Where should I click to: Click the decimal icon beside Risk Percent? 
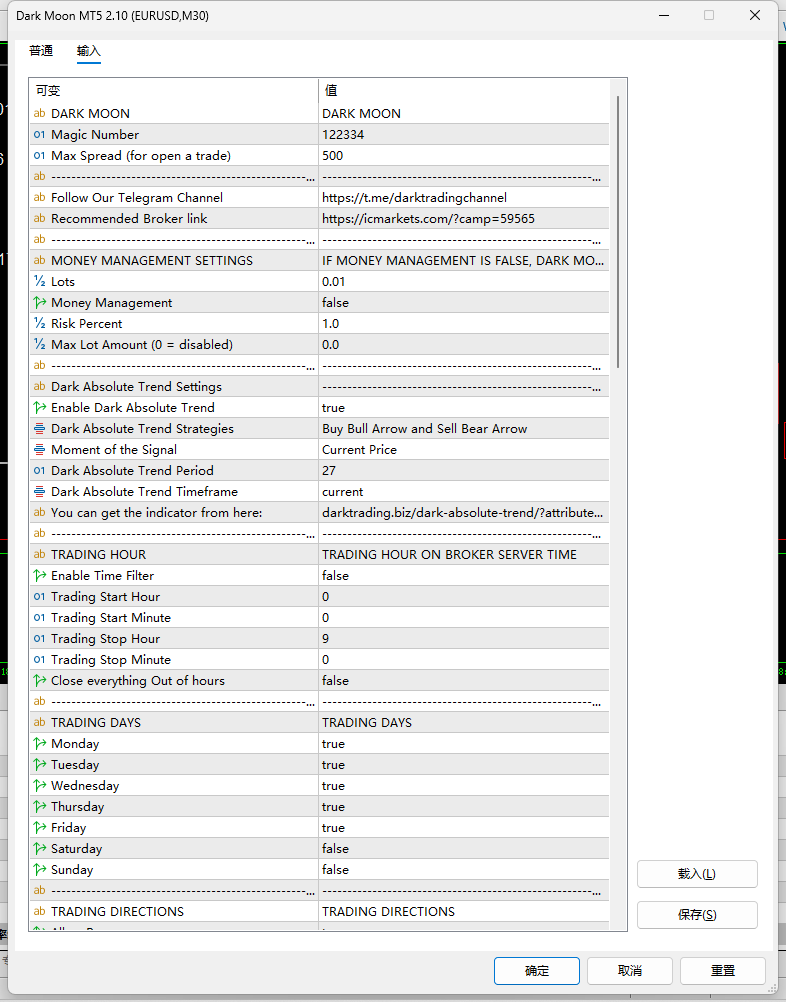40,323
